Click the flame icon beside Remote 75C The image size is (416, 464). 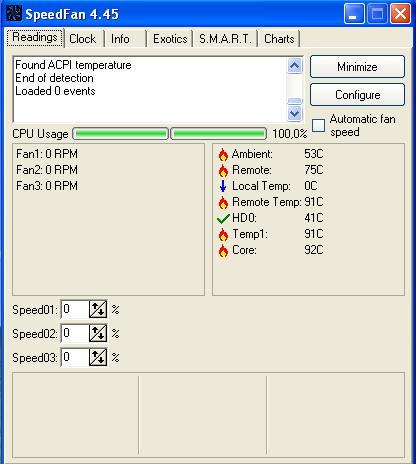[223, 170]
